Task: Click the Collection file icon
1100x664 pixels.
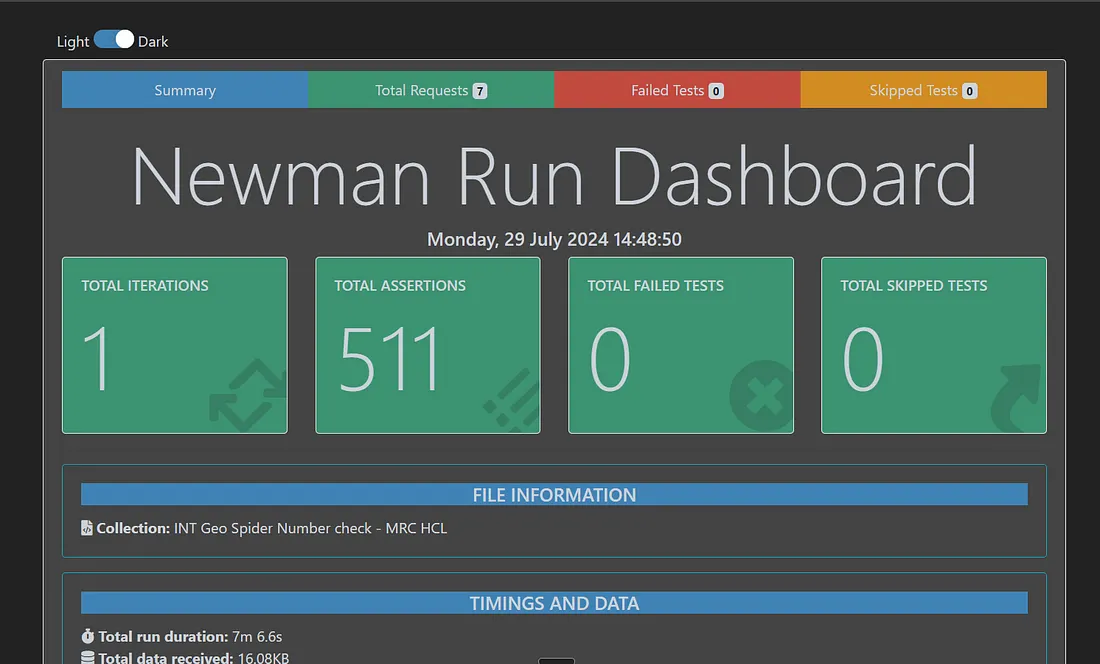Action: tap(86, 527)
